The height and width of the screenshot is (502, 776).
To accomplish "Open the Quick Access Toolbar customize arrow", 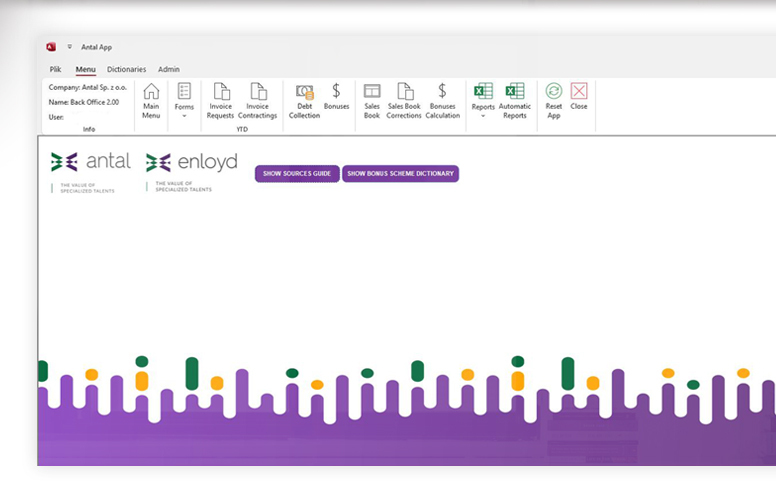I will pos(70,46).
